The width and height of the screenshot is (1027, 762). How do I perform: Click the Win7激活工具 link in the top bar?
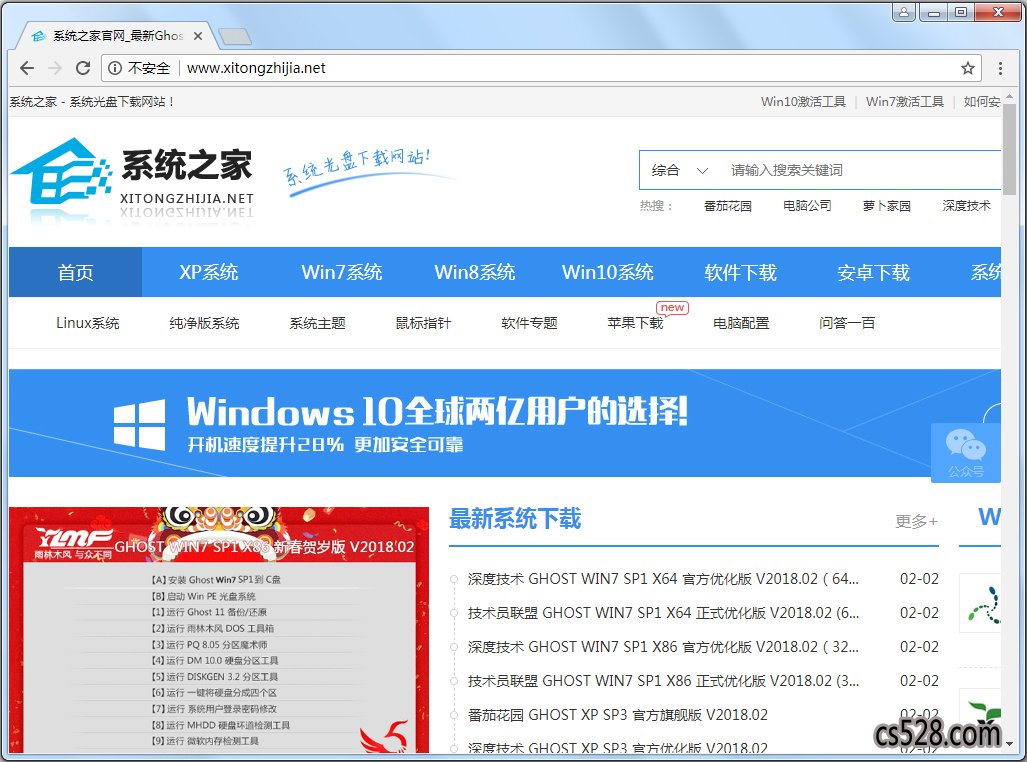coord(905,102)
